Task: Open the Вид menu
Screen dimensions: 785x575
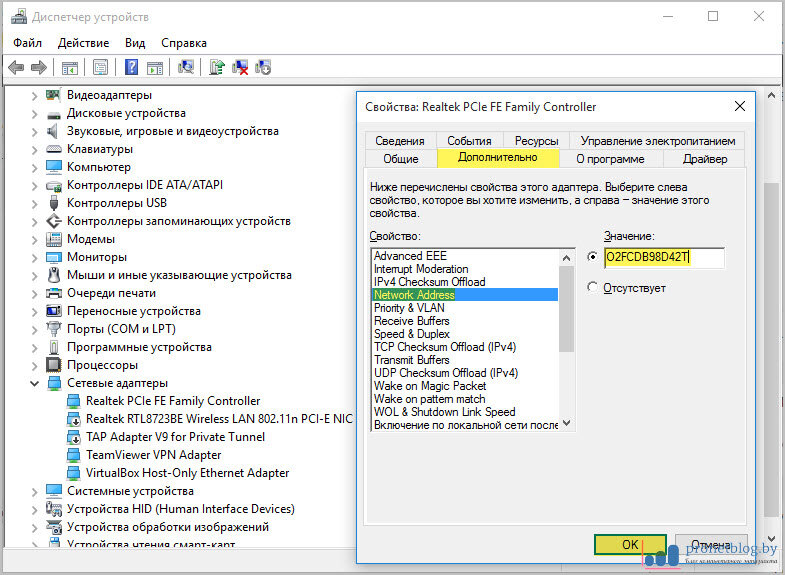Action: click(x=135, y=43)
